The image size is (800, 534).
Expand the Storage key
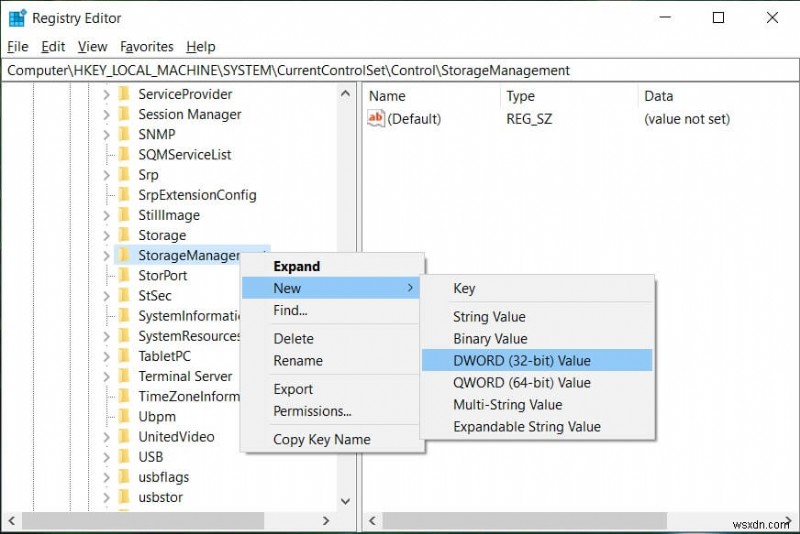click(x=106, y=236)
